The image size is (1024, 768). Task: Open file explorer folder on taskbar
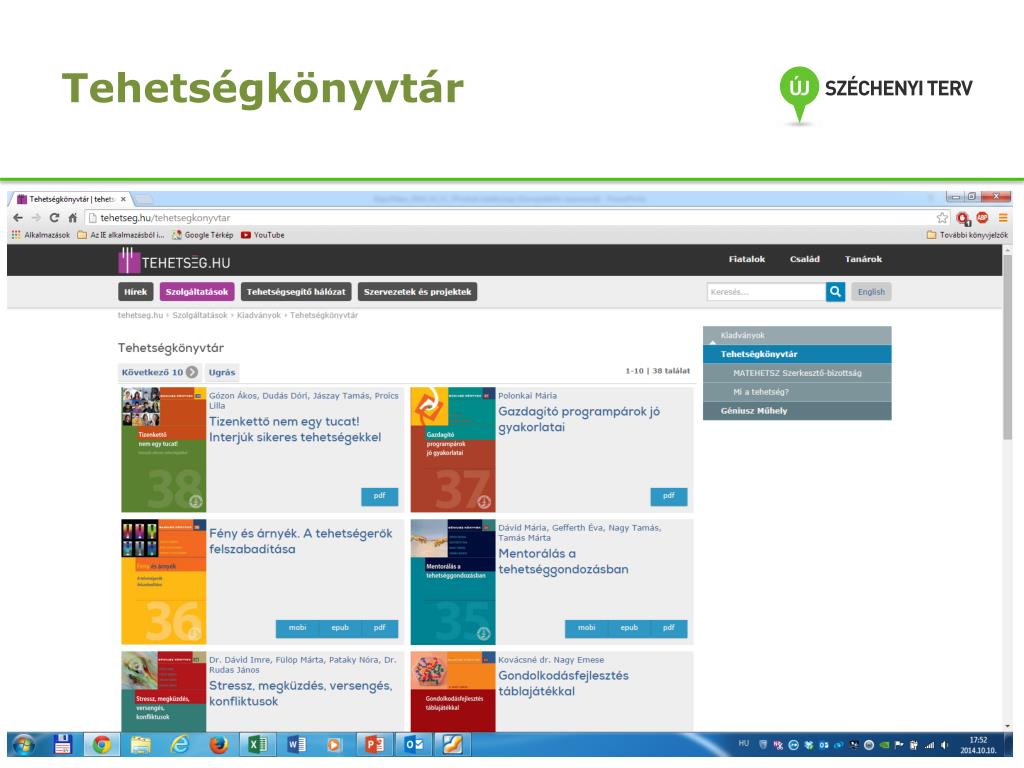(140, 744)
